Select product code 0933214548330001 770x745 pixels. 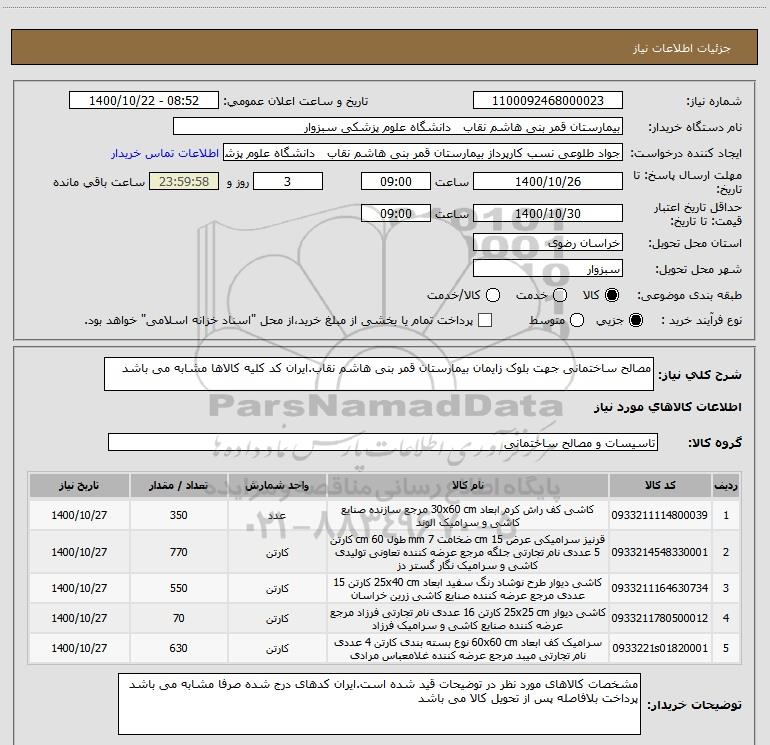660,552
